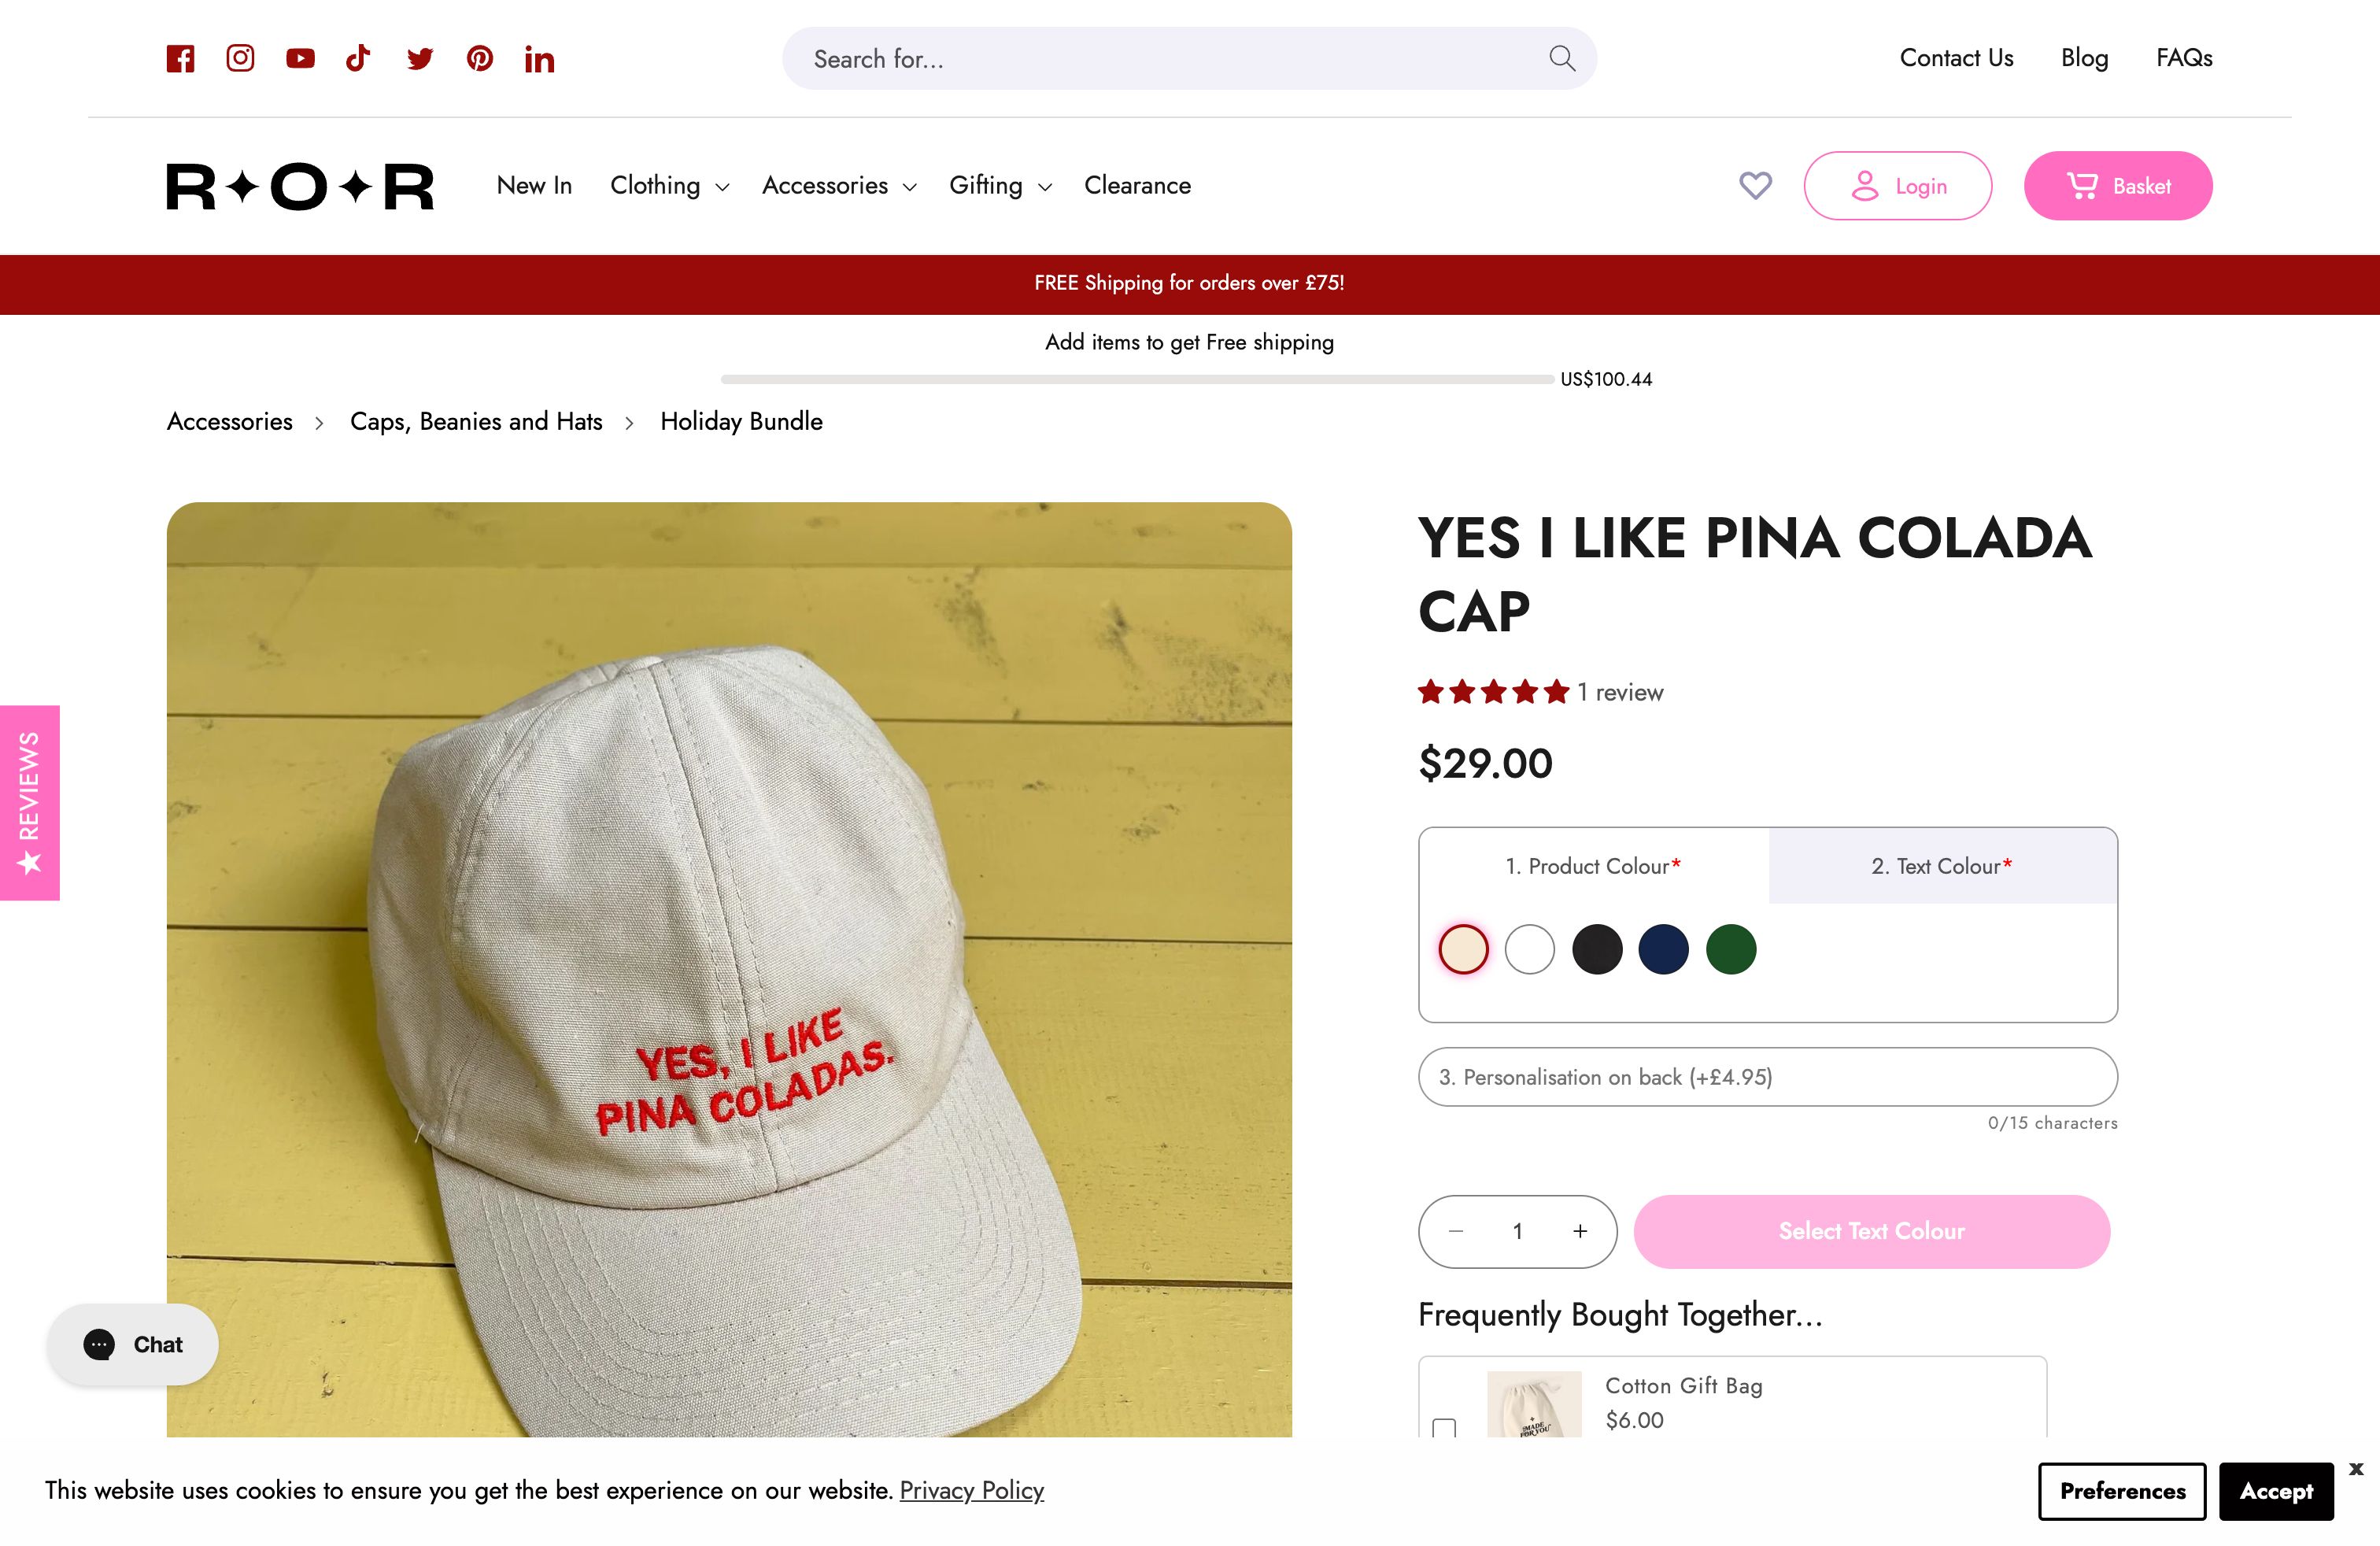Switch to the Text Colour tab

click(1942, 866)
